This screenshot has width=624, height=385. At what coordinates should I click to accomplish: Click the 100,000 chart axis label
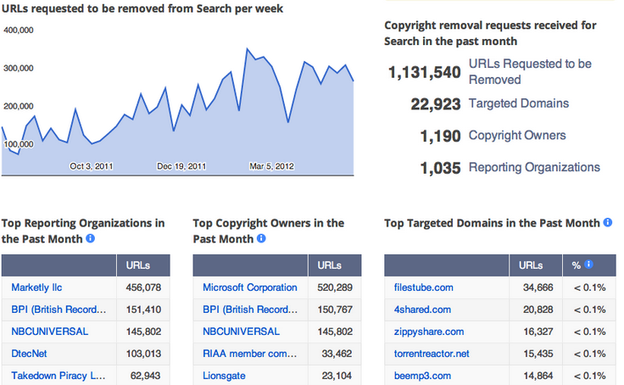pos(18,144)
